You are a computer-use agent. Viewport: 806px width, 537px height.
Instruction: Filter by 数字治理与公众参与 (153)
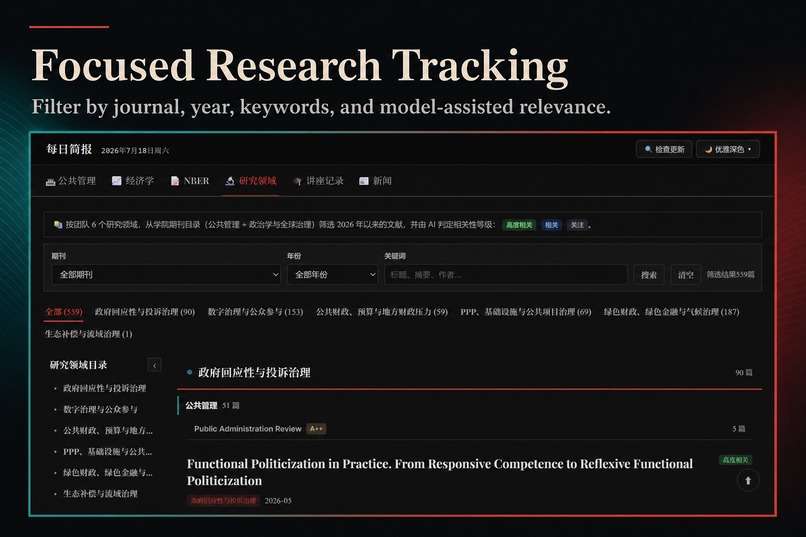pos(255,312)
